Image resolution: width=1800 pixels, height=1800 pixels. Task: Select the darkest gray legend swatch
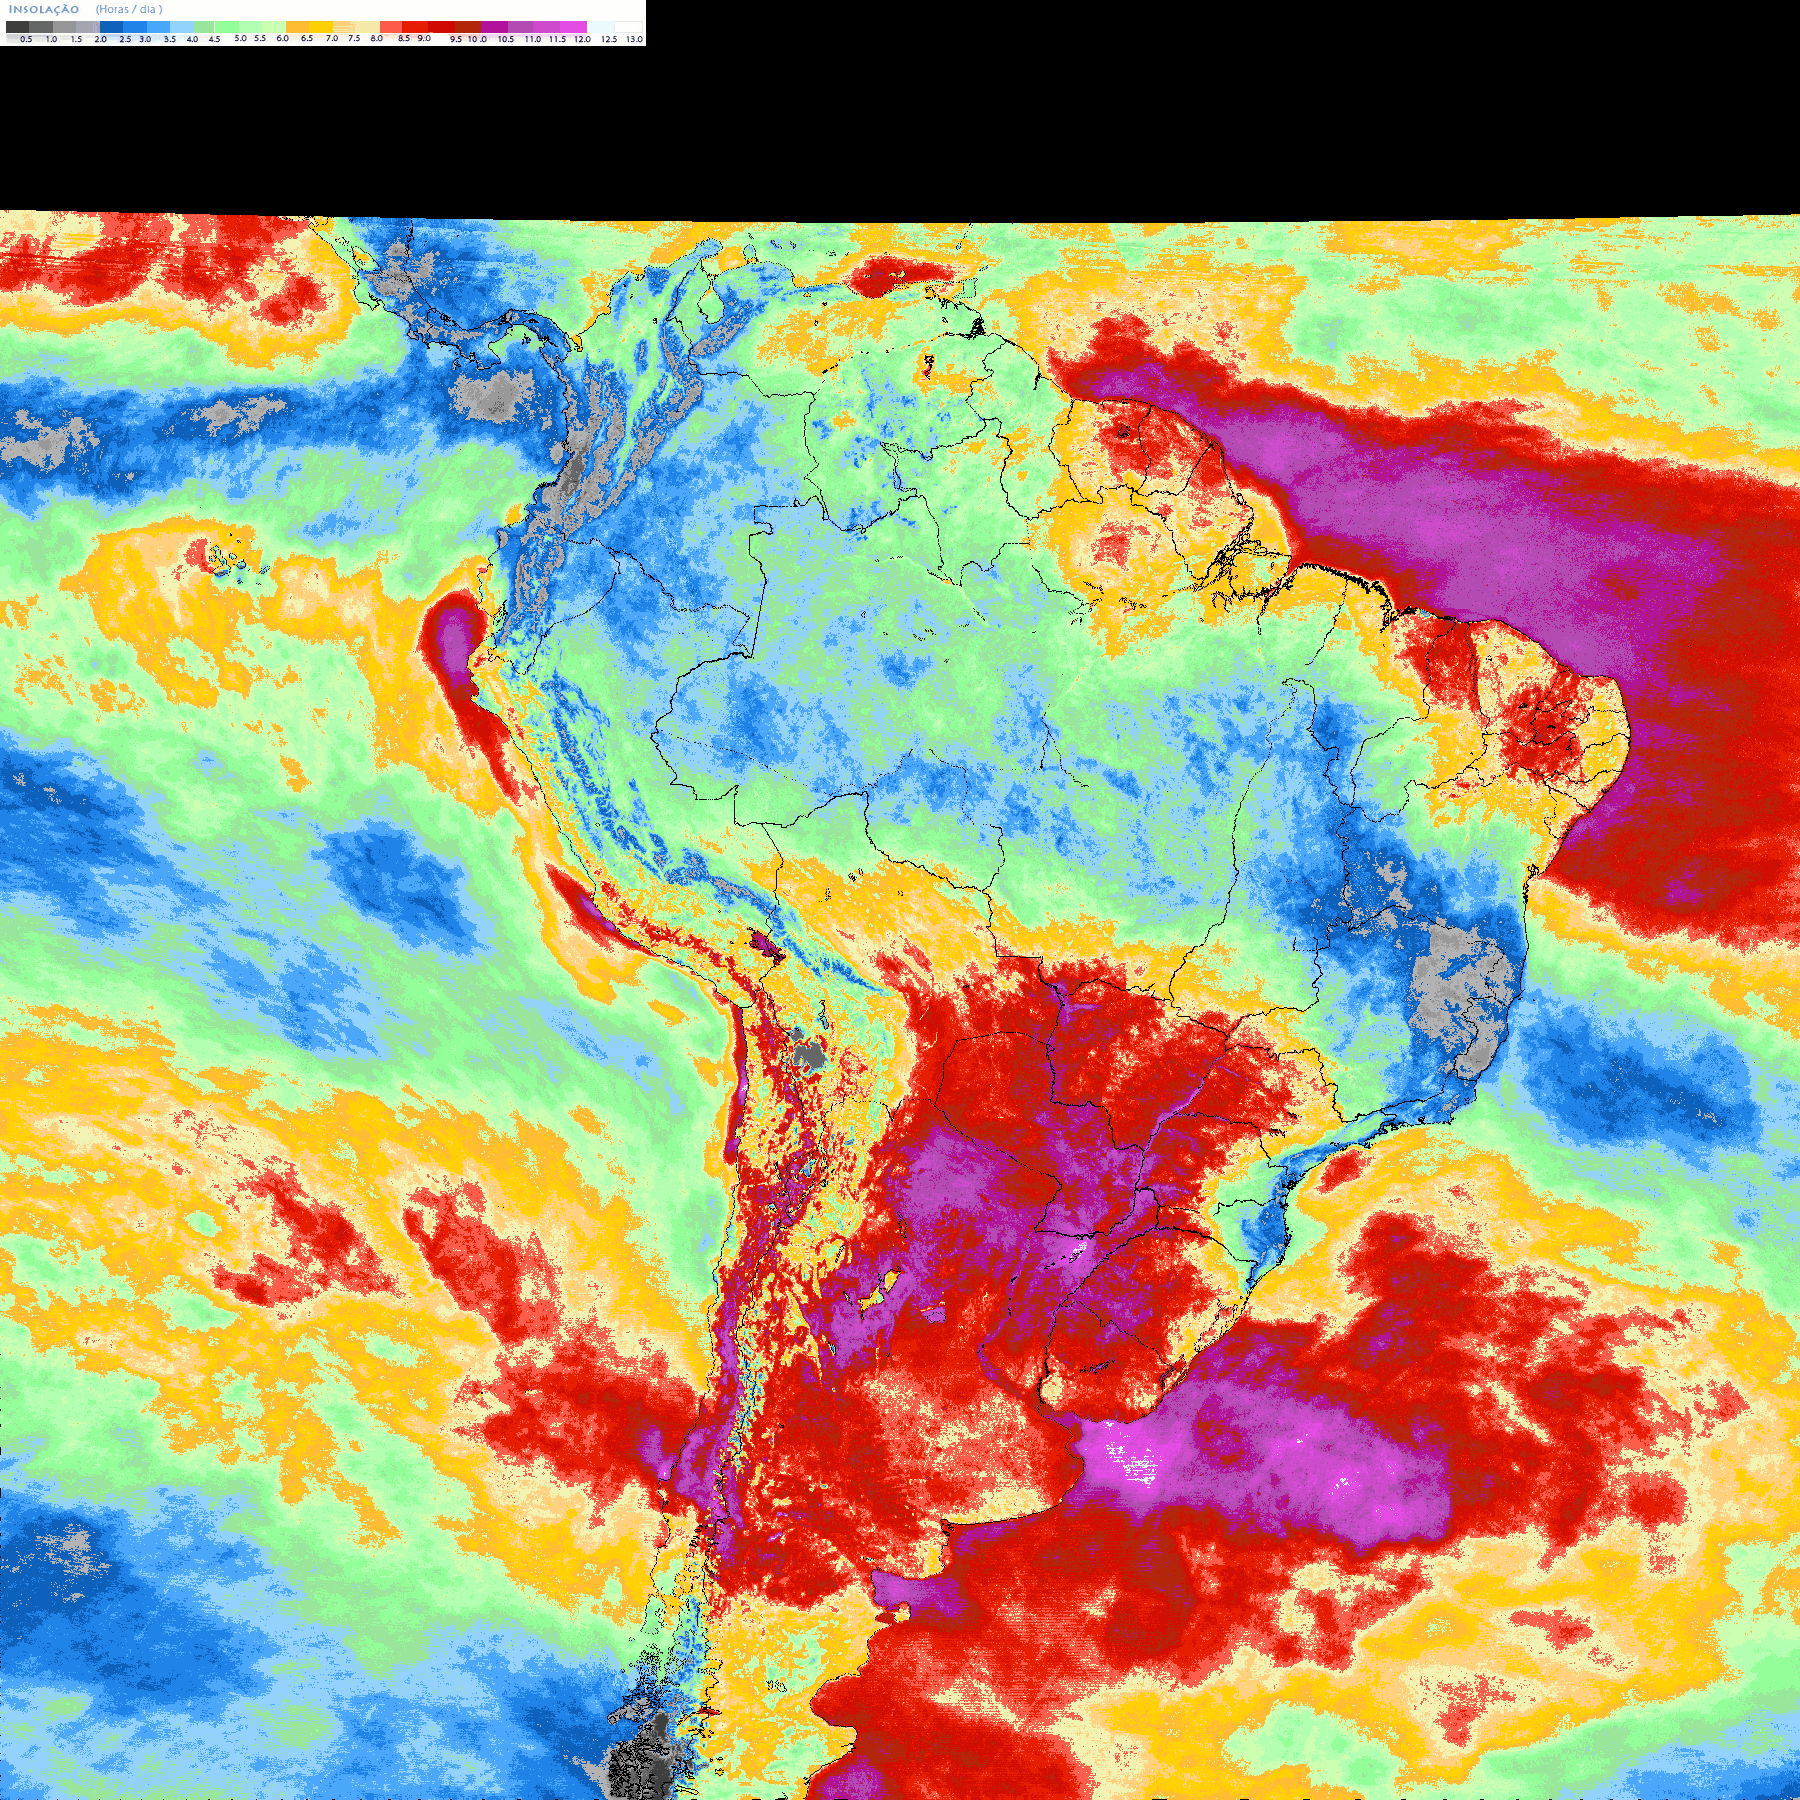(x=17, y=27)
